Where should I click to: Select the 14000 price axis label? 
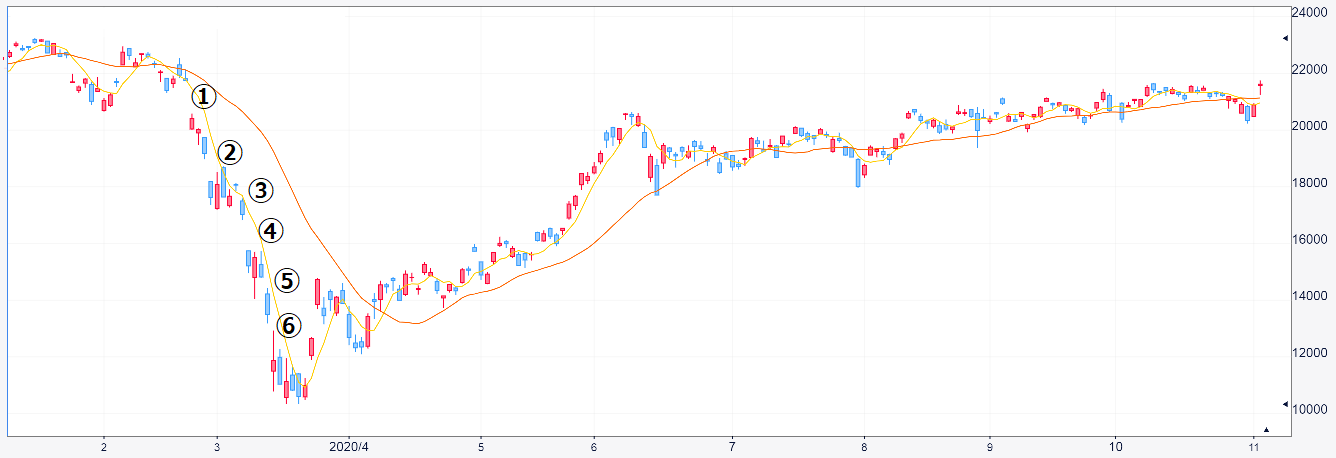coord(1312,297)
